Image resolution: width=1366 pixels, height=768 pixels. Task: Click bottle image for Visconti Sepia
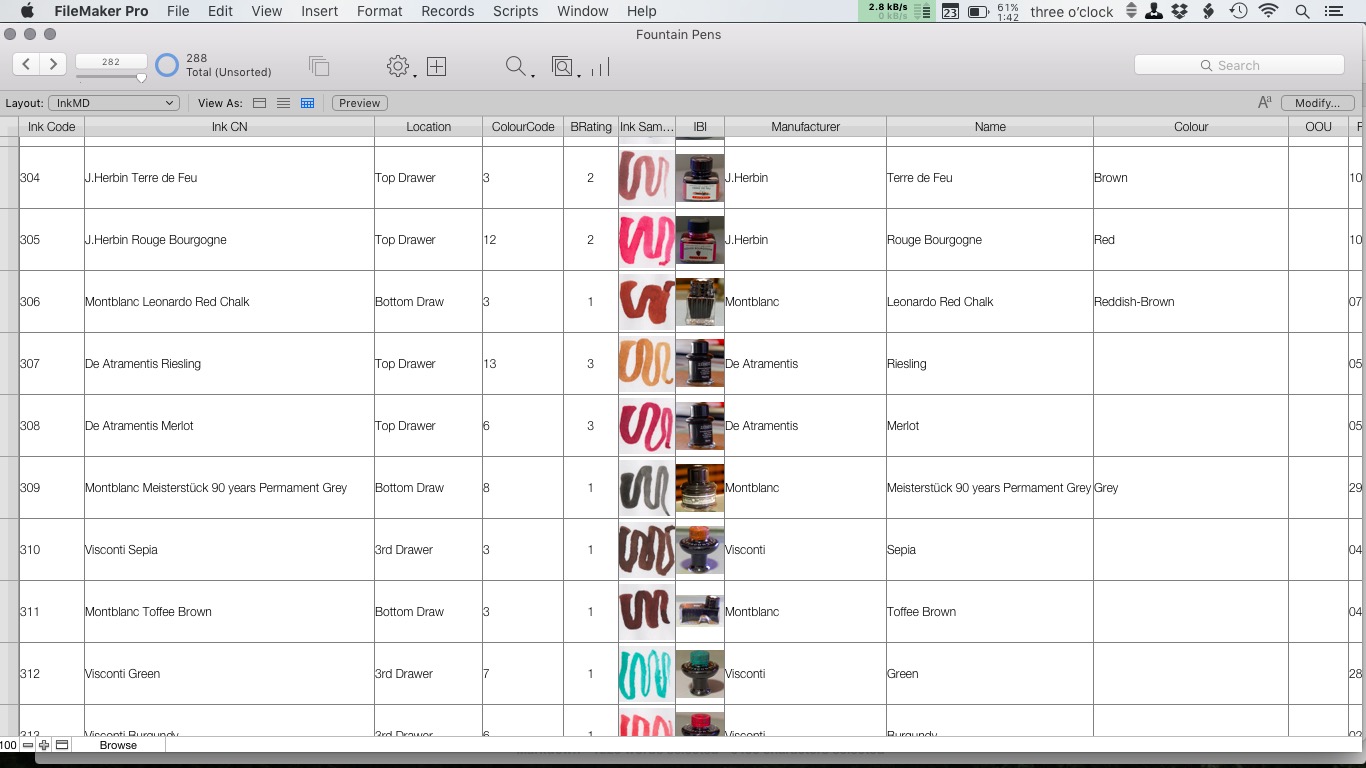(x=700, y=549)
